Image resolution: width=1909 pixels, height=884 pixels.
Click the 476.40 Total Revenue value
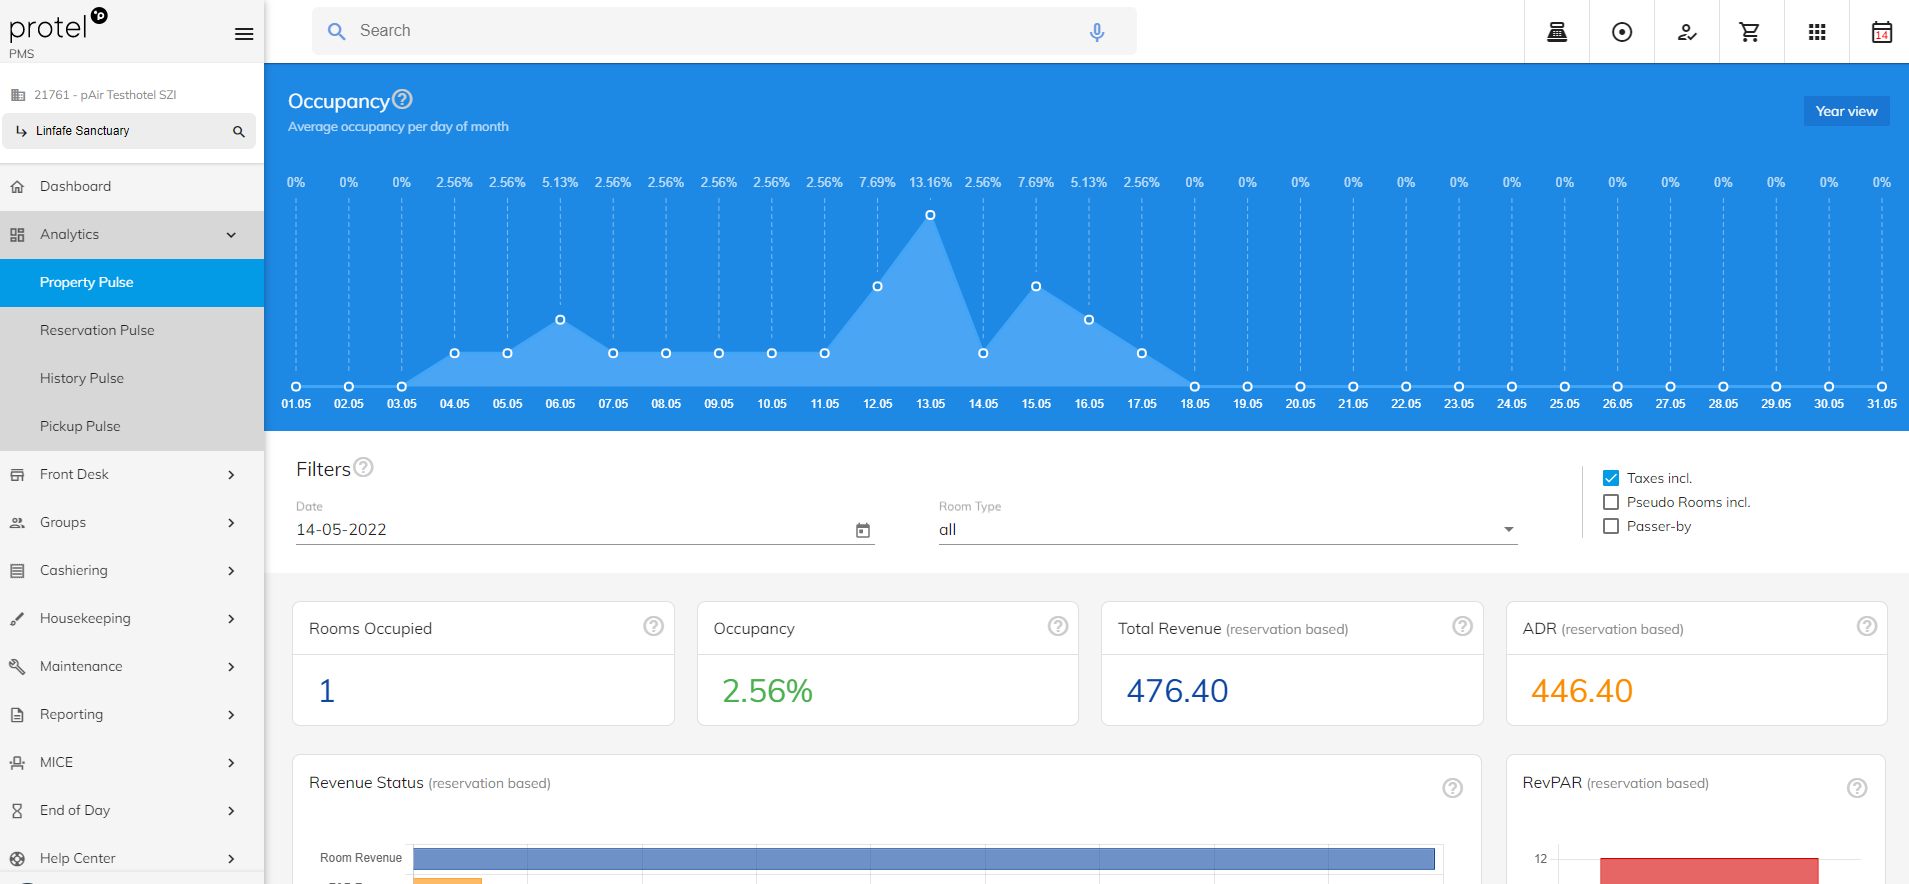coord(1177,691)
